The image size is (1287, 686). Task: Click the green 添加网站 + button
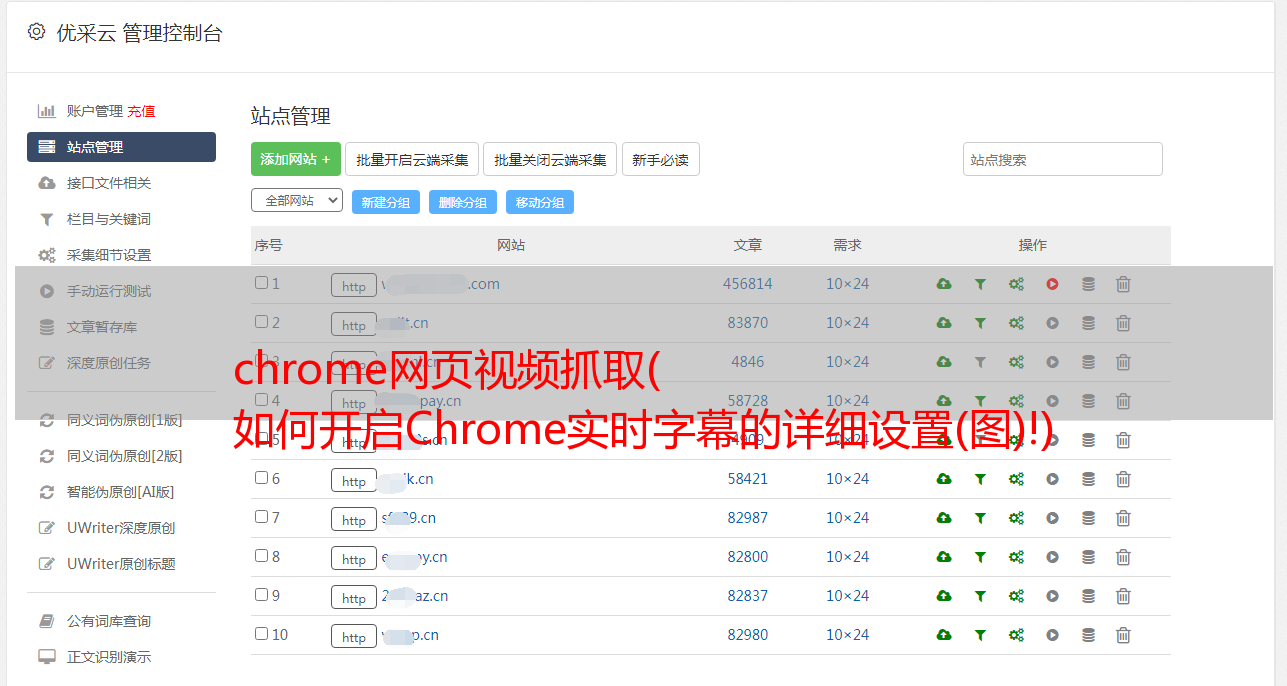pos(296,159)
